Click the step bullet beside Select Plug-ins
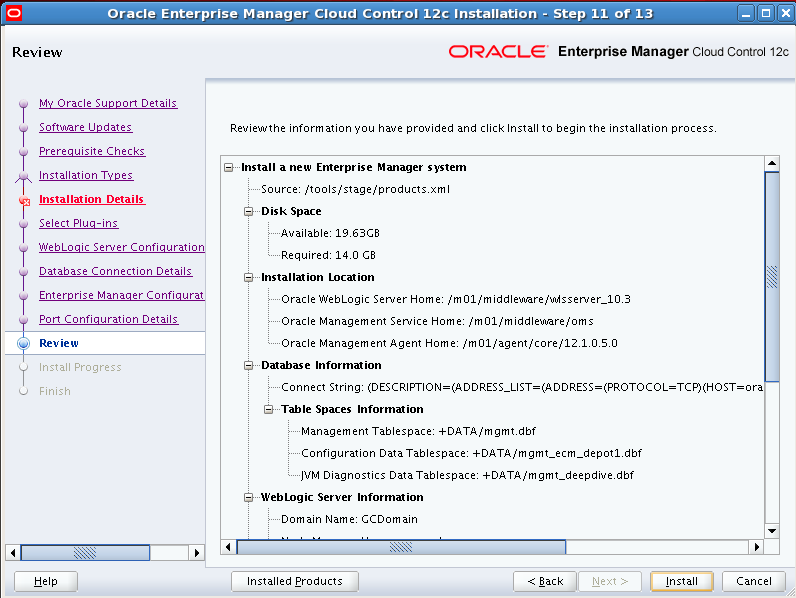The width and height of the screenshot is (796, 598). pos(23,224)
